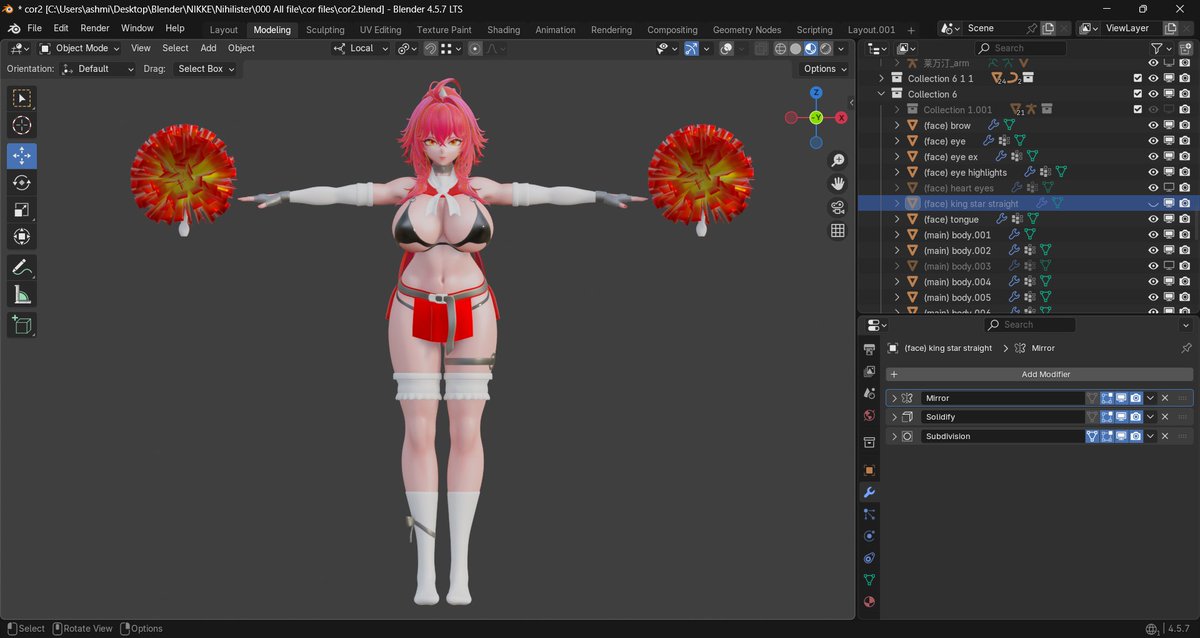
Task: Switch to wireframe viewport shading
Action: 781,48
